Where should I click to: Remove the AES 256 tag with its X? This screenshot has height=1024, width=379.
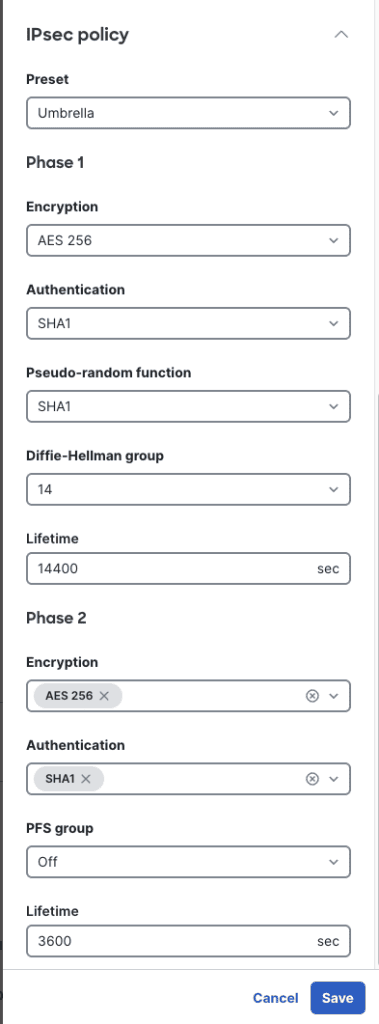pyautogui.click(x=103, y=696)
